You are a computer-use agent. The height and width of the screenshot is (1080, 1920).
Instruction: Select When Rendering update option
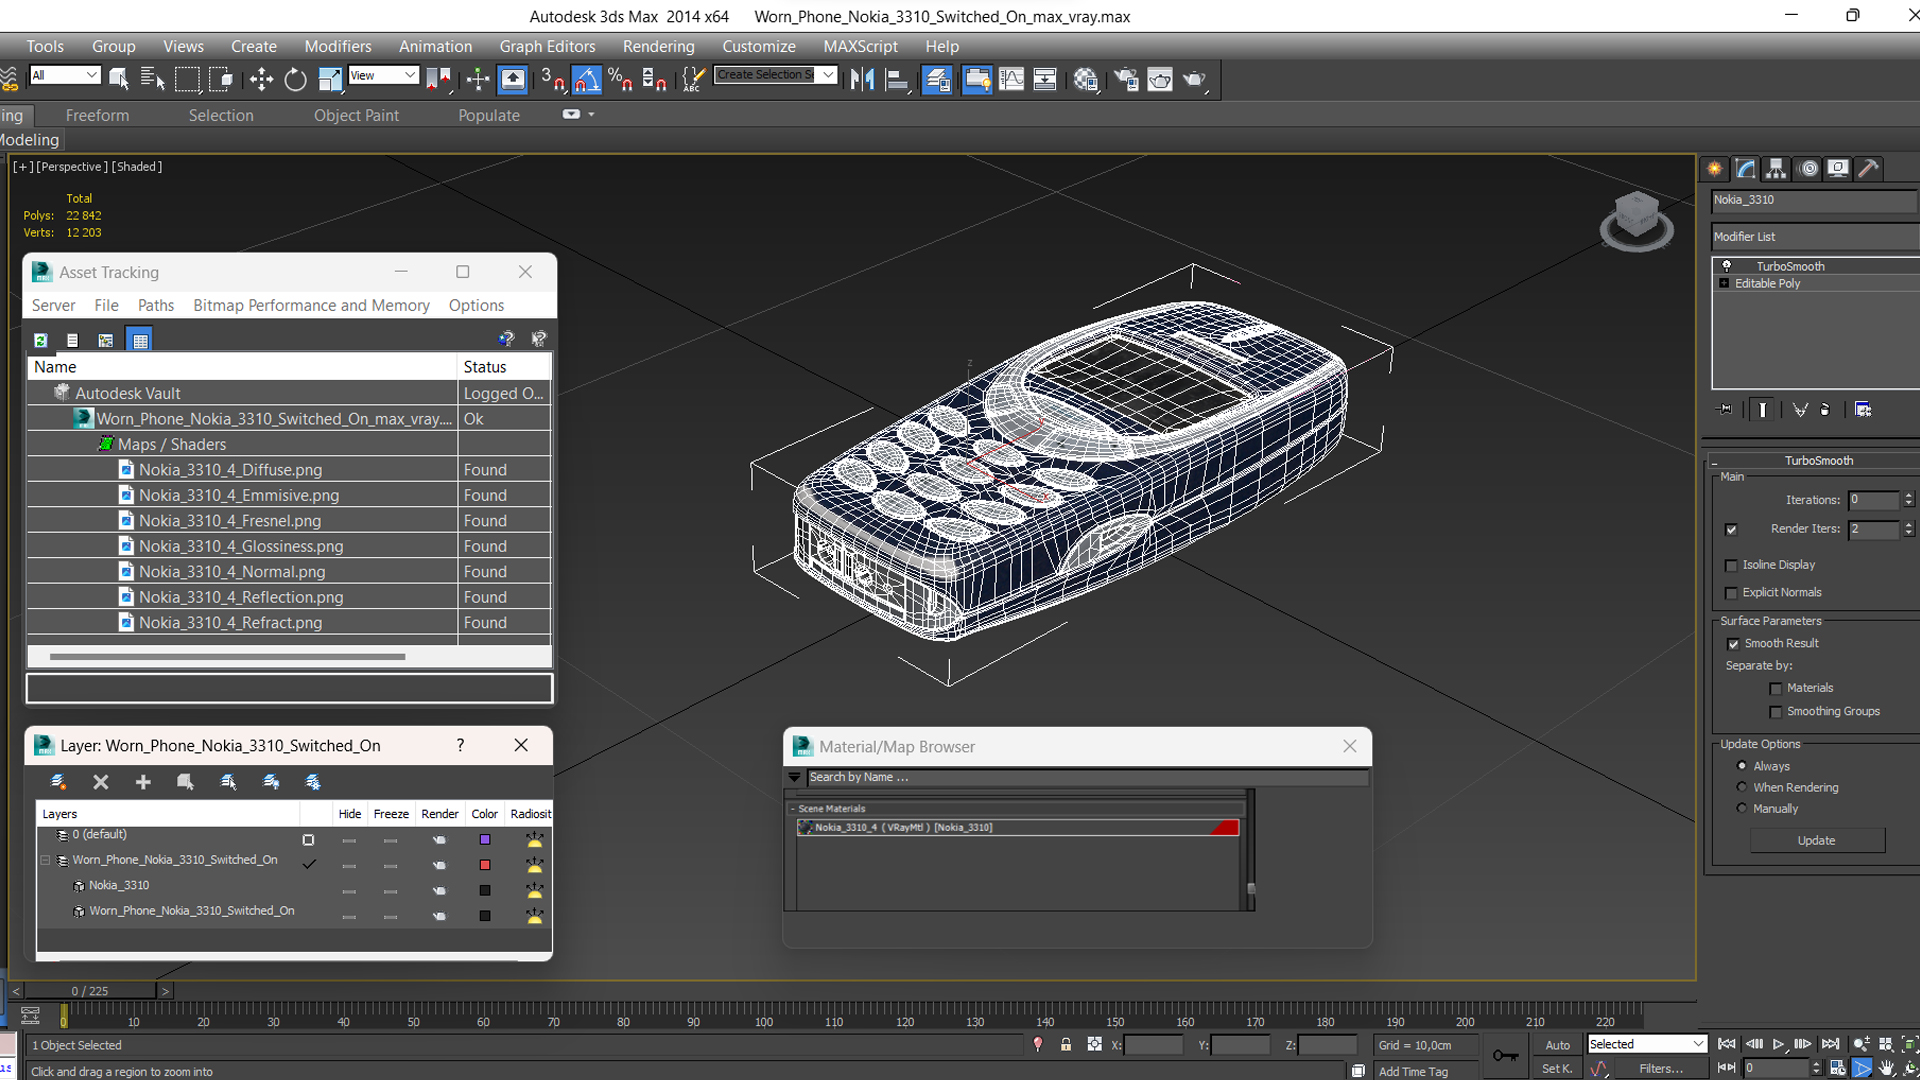click(1742, 787)
